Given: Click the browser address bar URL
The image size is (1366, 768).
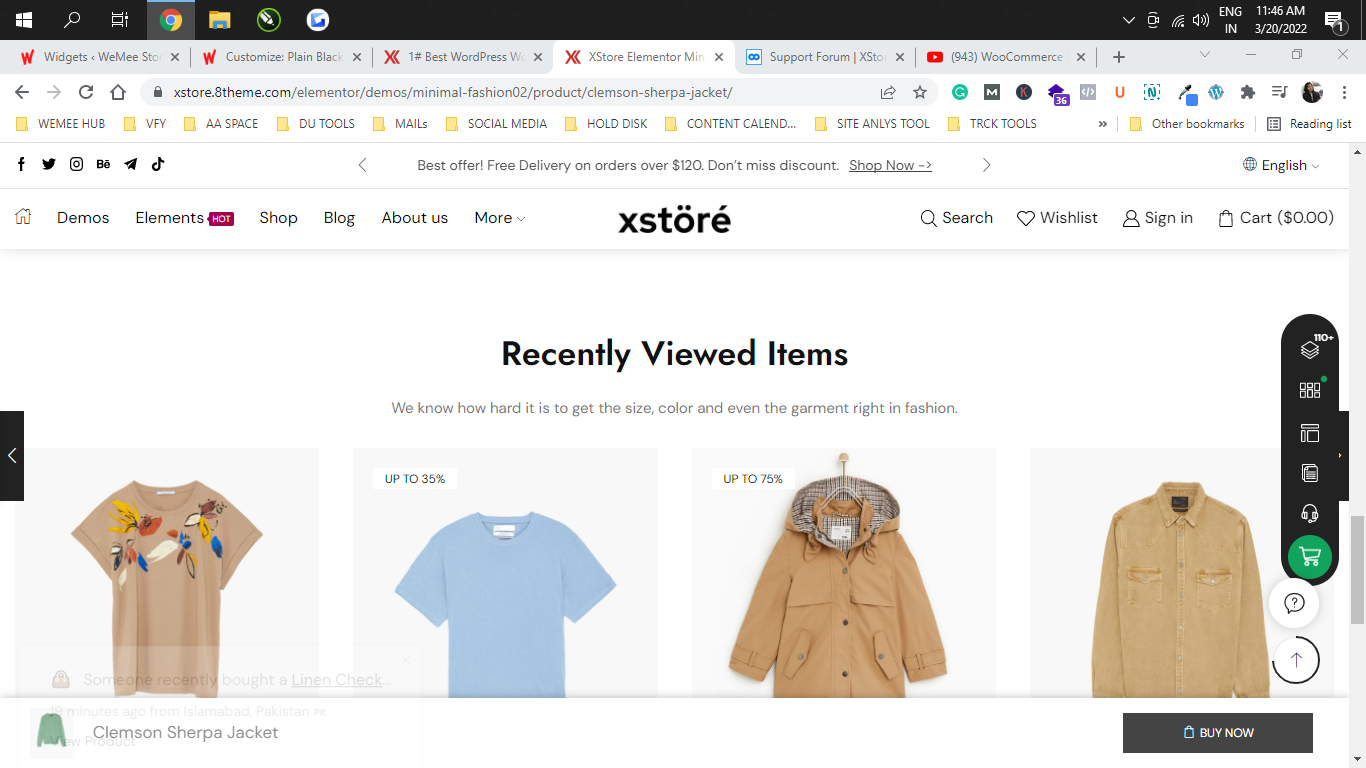Looking at the screenshot, I should coord(453,92).
